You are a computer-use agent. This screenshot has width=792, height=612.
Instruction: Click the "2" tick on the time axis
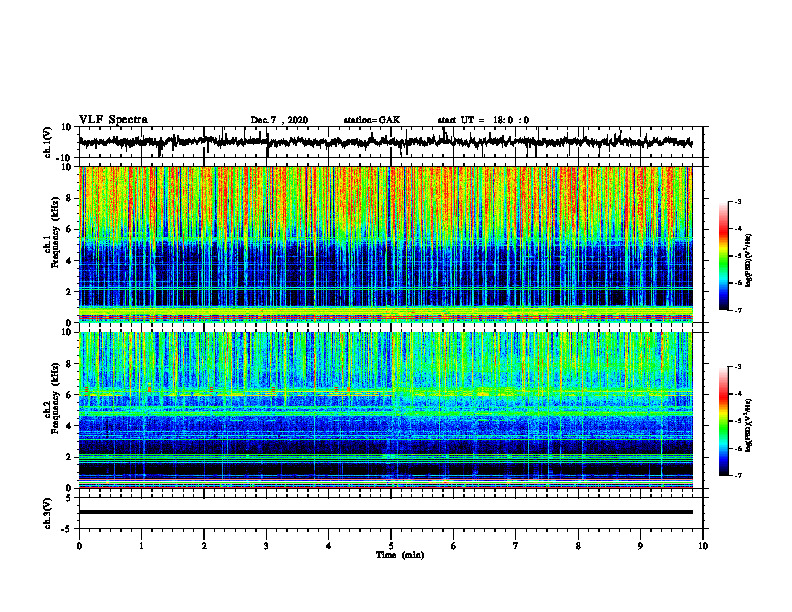(x=204, y=546)
